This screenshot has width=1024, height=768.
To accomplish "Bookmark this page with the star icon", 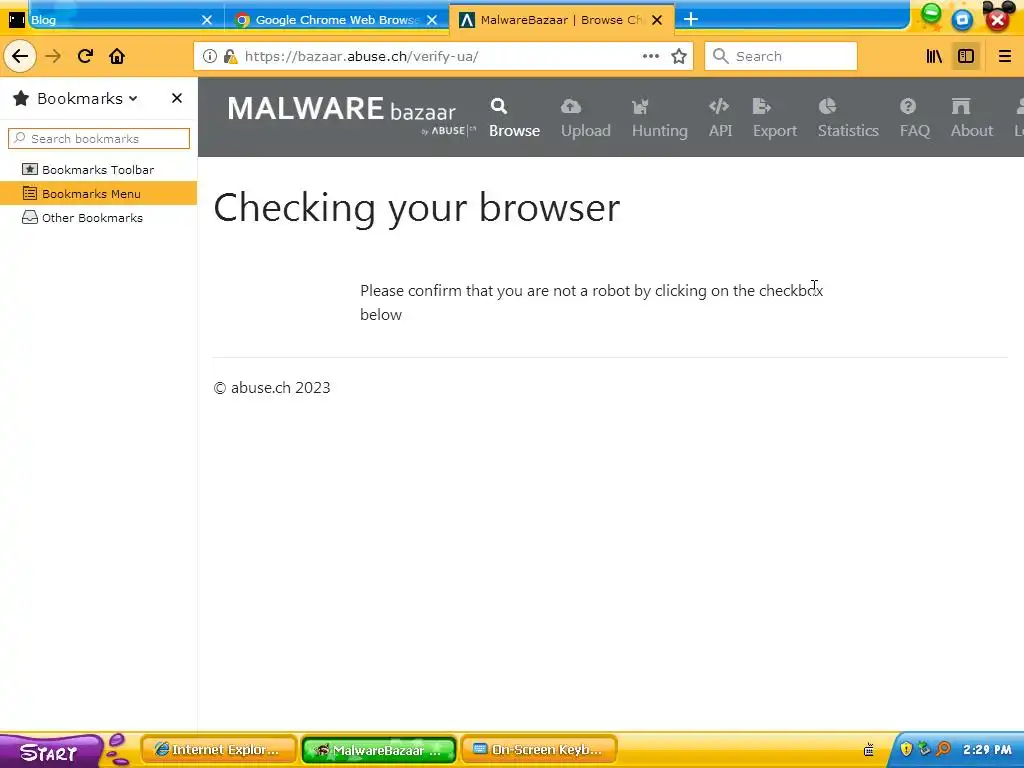I will coord(679,56).
